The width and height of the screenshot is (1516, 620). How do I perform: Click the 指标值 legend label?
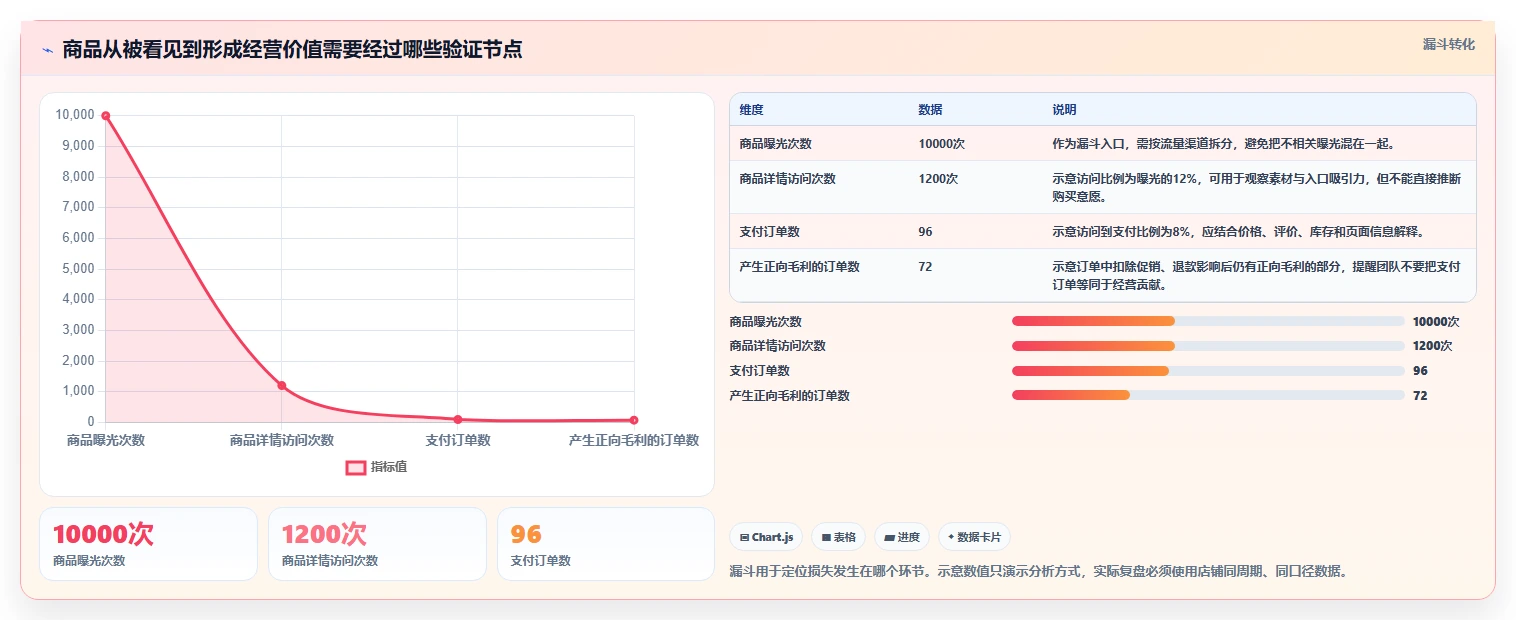[389, 467]
